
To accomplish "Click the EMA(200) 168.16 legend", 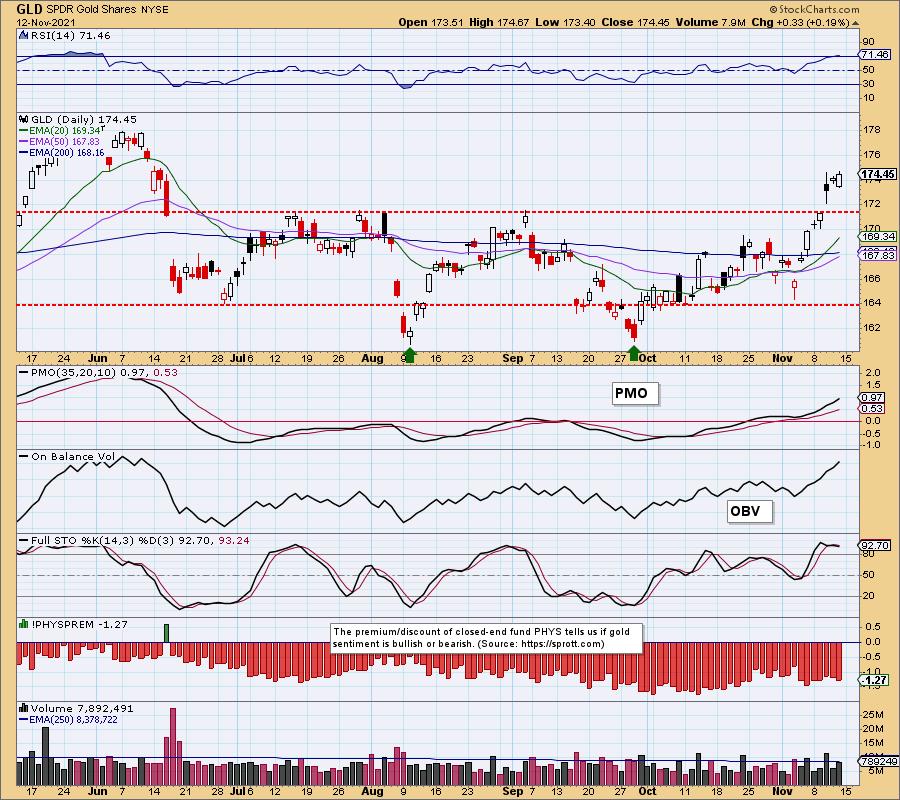I will pos(61,153).
